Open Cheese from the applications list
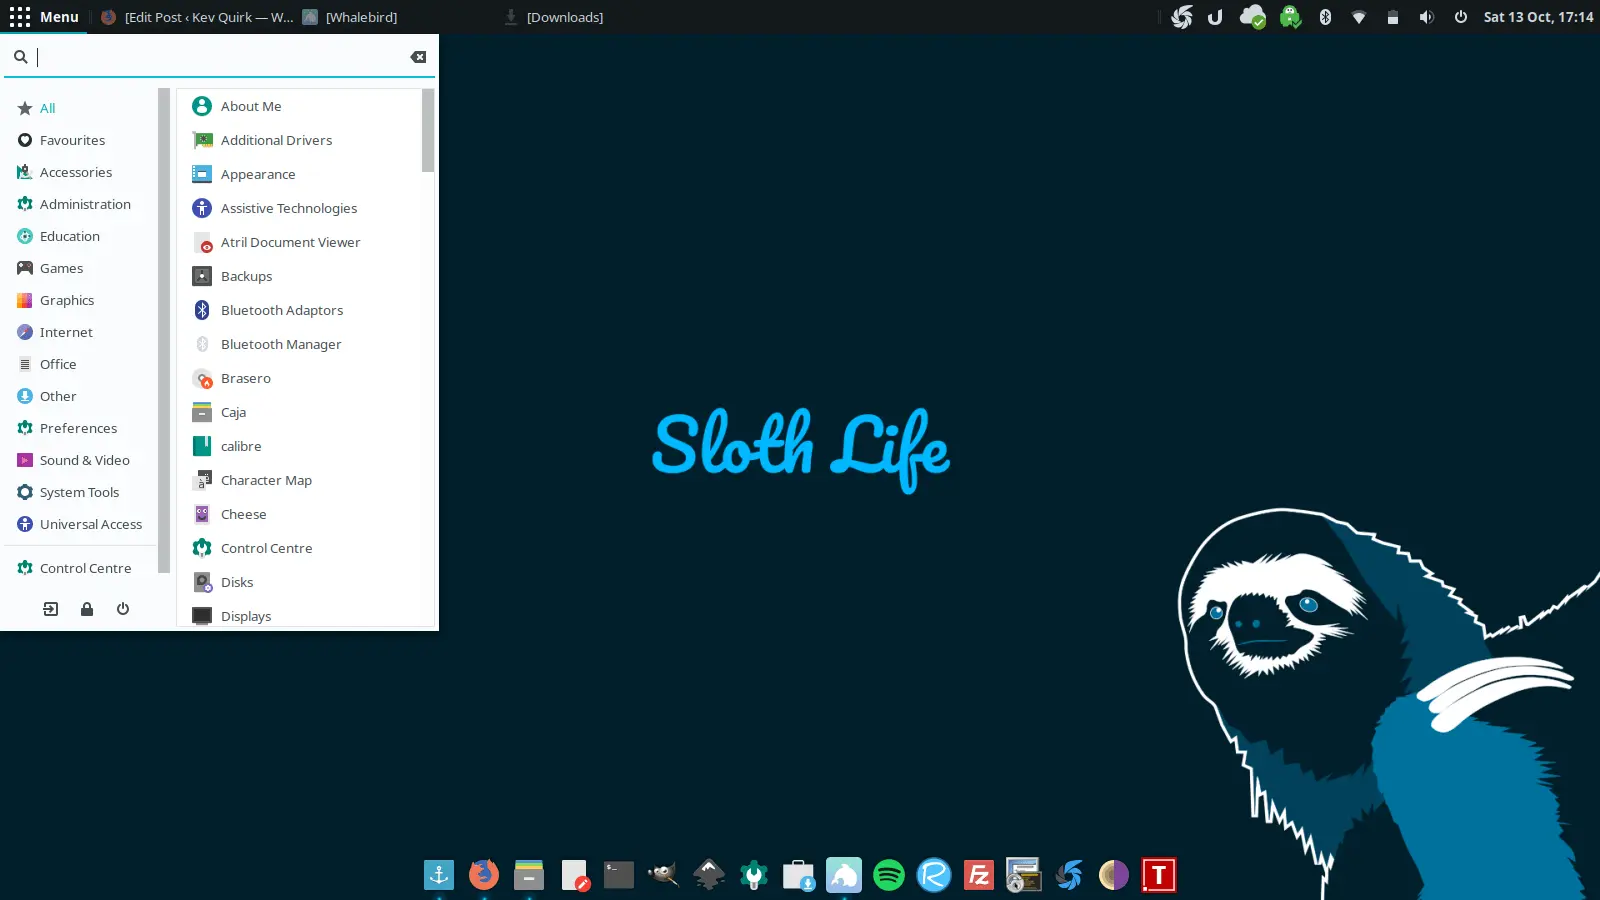 [243, 514]
